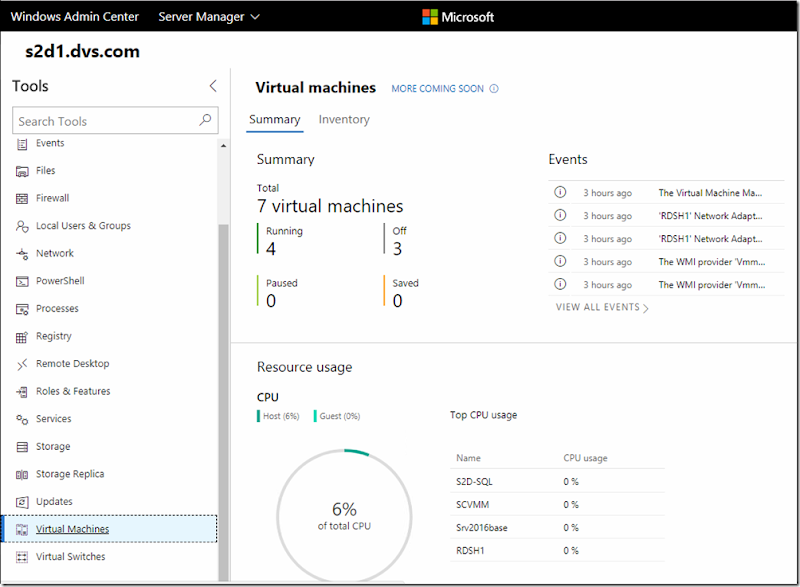
Task: Click the CPU usage column header
Action: coord(585,458)
